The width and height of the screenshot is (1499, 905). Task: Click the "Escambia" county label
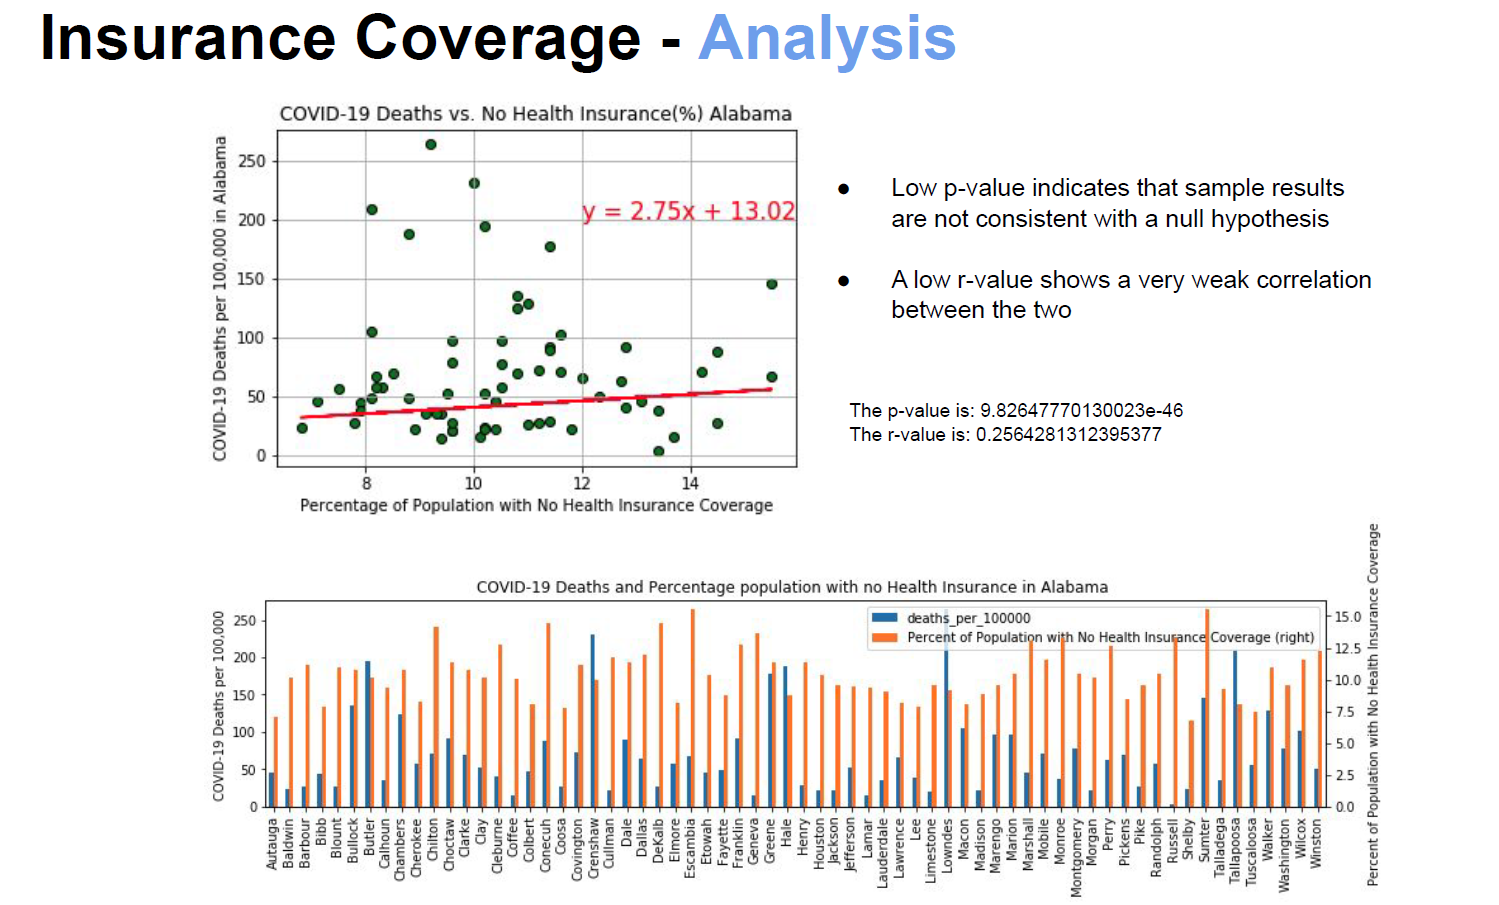point(690,849)
